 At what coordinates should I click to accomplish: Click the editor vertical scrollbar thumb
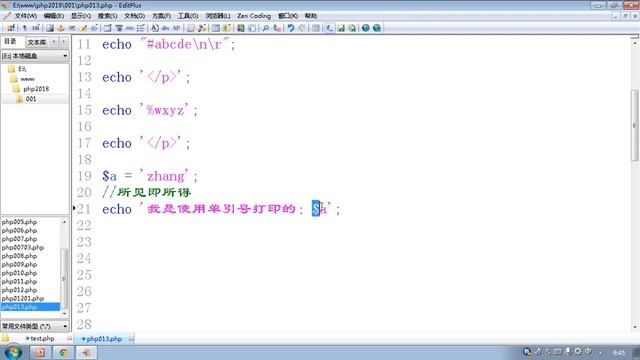click(635, 125)
